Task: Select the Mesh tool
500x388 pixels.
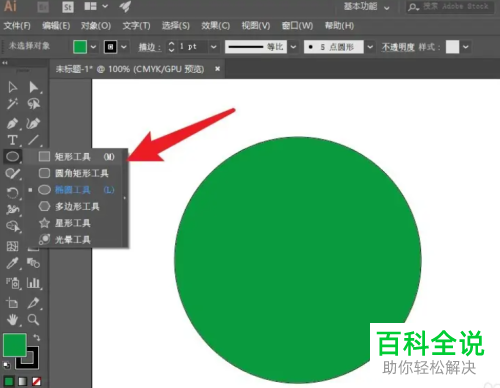Action: (12, 246)
